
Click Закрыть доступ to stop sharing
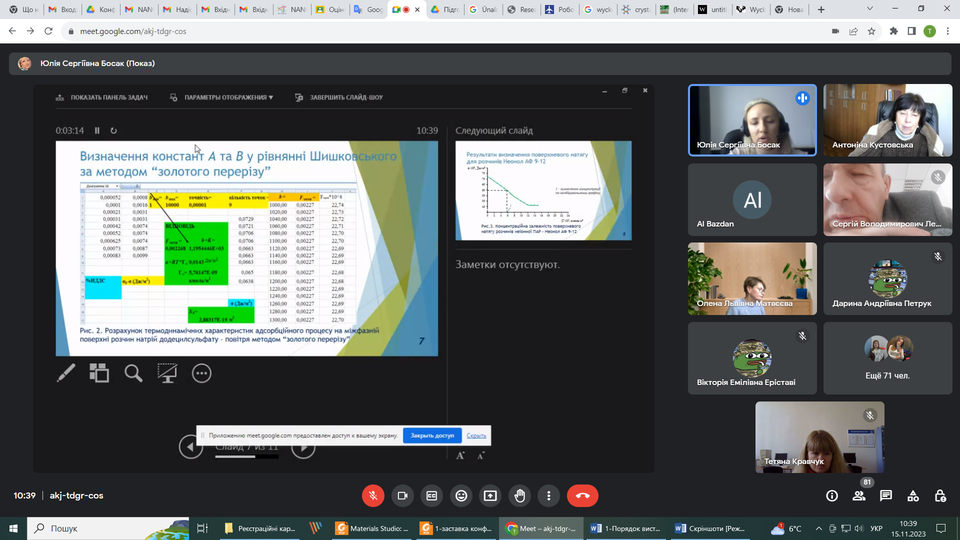[x=432, y=436]
